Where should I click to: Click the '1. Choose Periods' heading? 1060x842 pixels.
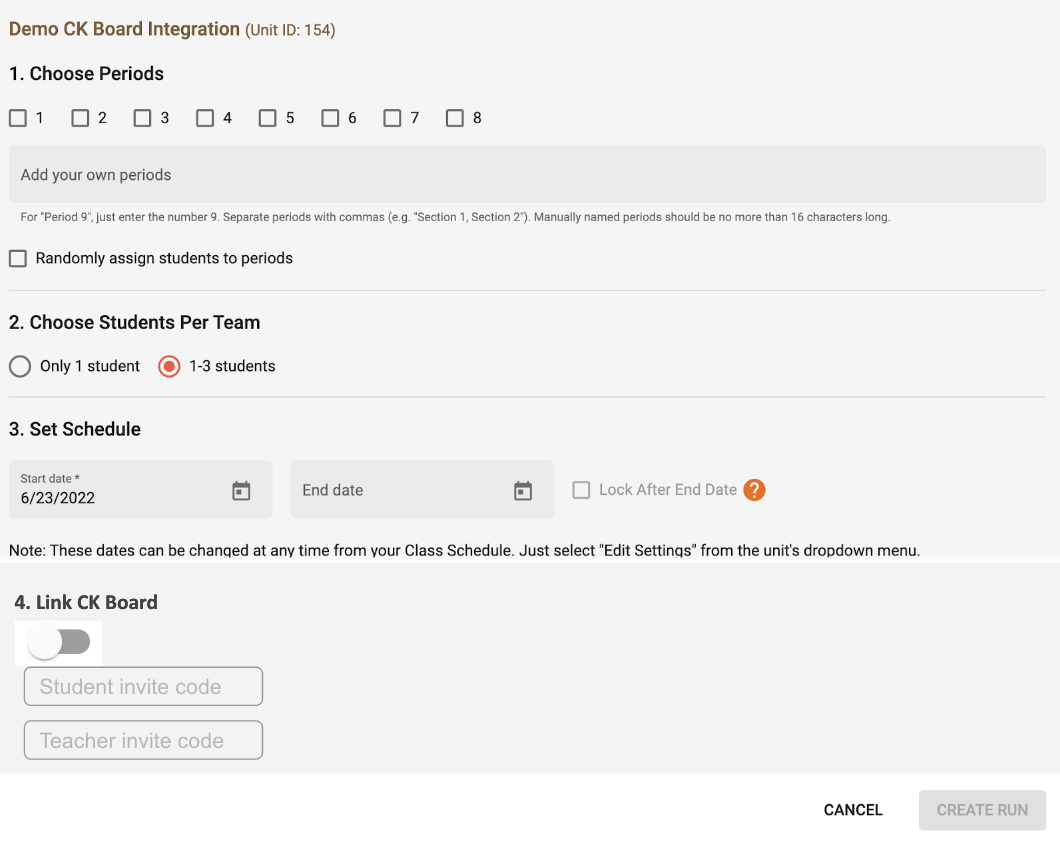[87, 74]
